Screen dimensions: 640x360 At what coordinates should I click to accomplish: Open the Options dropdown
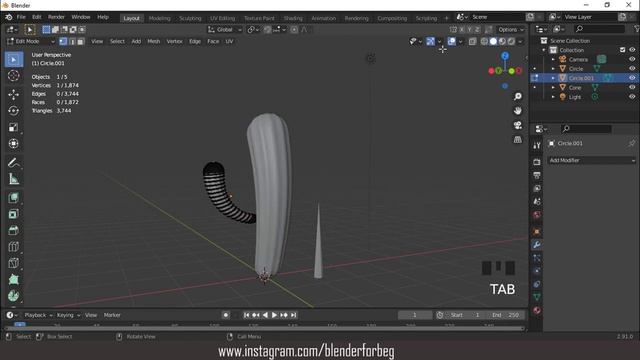(511, 29)
